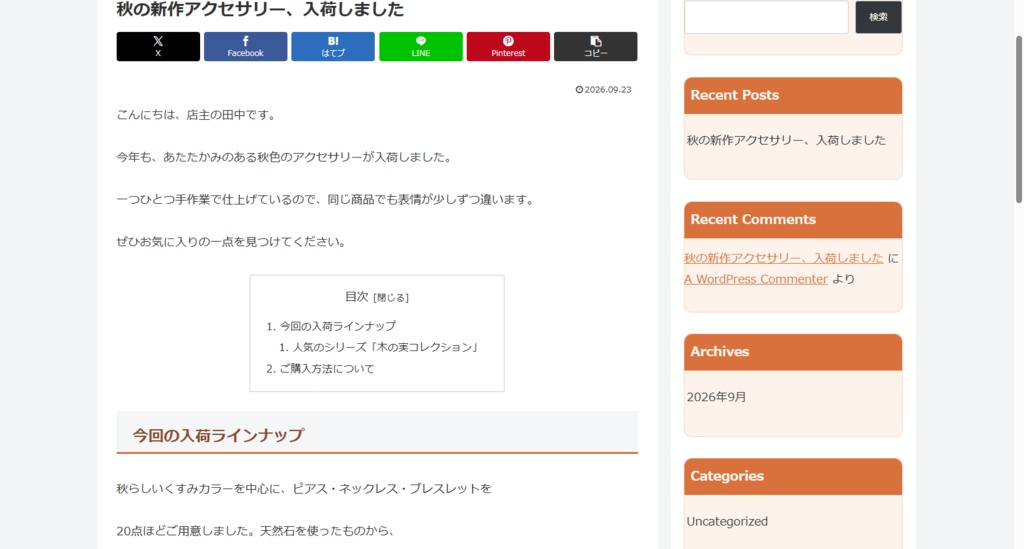This screenshot has width=1024, height=549.
Task: Click the Hatena B! icon
Action: pyautogui.click(x=333, y=41)
